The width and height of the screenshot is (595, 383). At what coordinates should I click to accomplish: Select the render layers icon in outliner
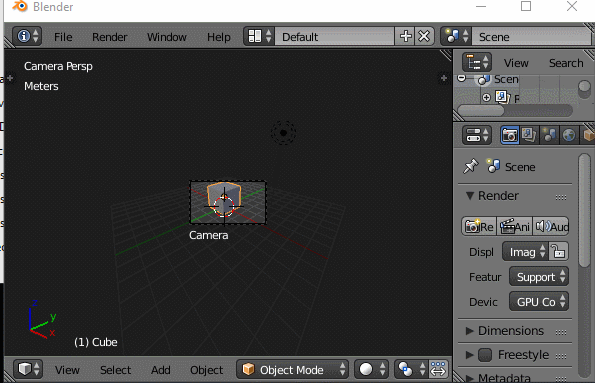(x=502, y=97)
